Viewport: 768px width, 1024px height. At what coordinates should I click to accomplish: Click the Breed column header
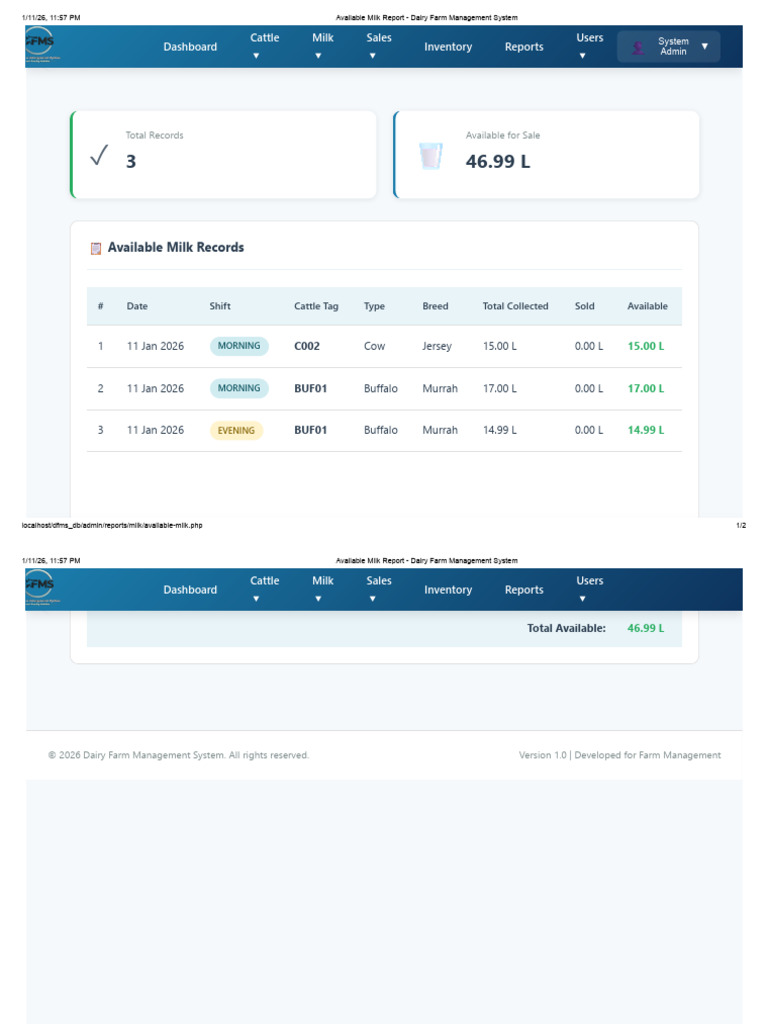(x=435, y=306)
